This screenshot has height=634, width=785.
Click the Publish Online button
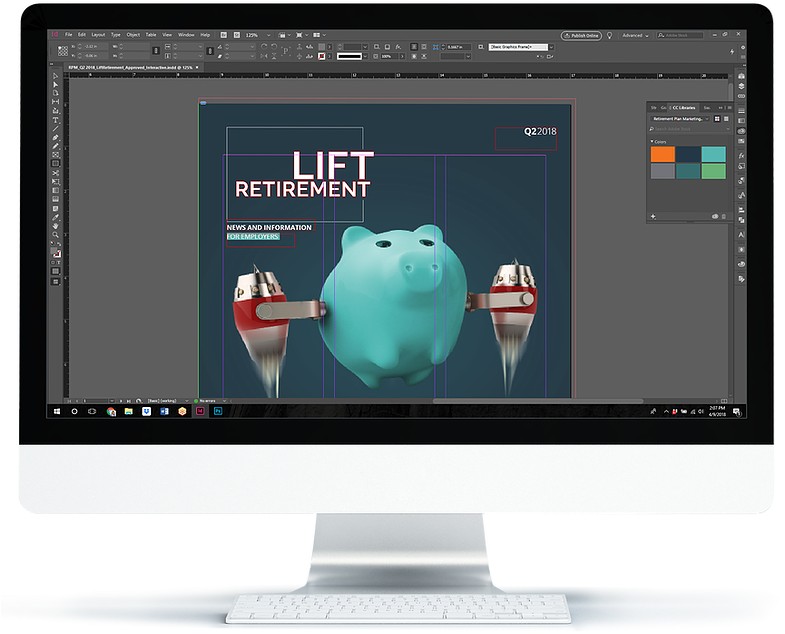click(581, 36)
